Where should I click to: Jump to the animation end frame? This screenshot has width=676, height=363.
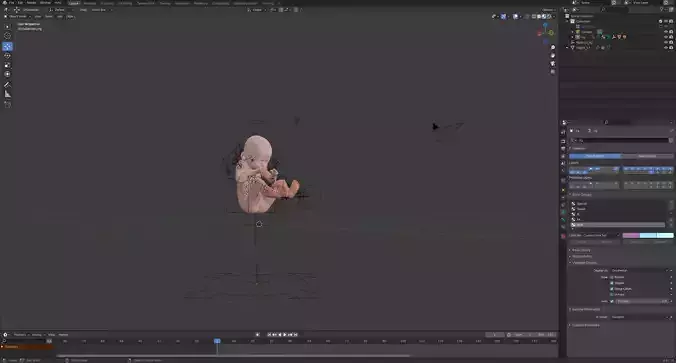point(295,335)
